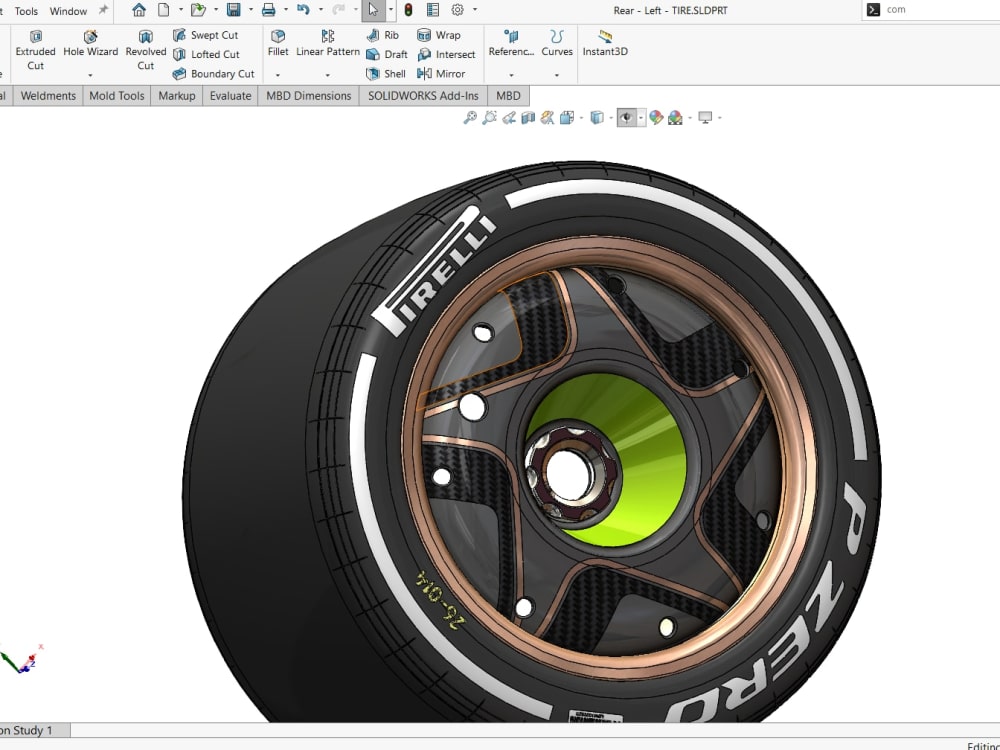Screen dimensions: 1000x750
Task: Click the Linear Pattern tool
Action: click(328, 44)
